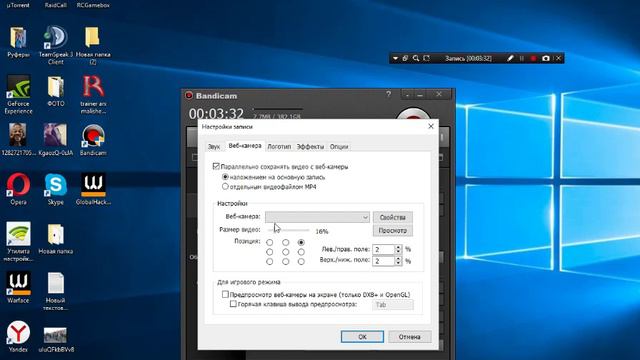The image size is (640, 360).
Task: Choose bottom-right webcam position radio
Action: click(301, 261)
